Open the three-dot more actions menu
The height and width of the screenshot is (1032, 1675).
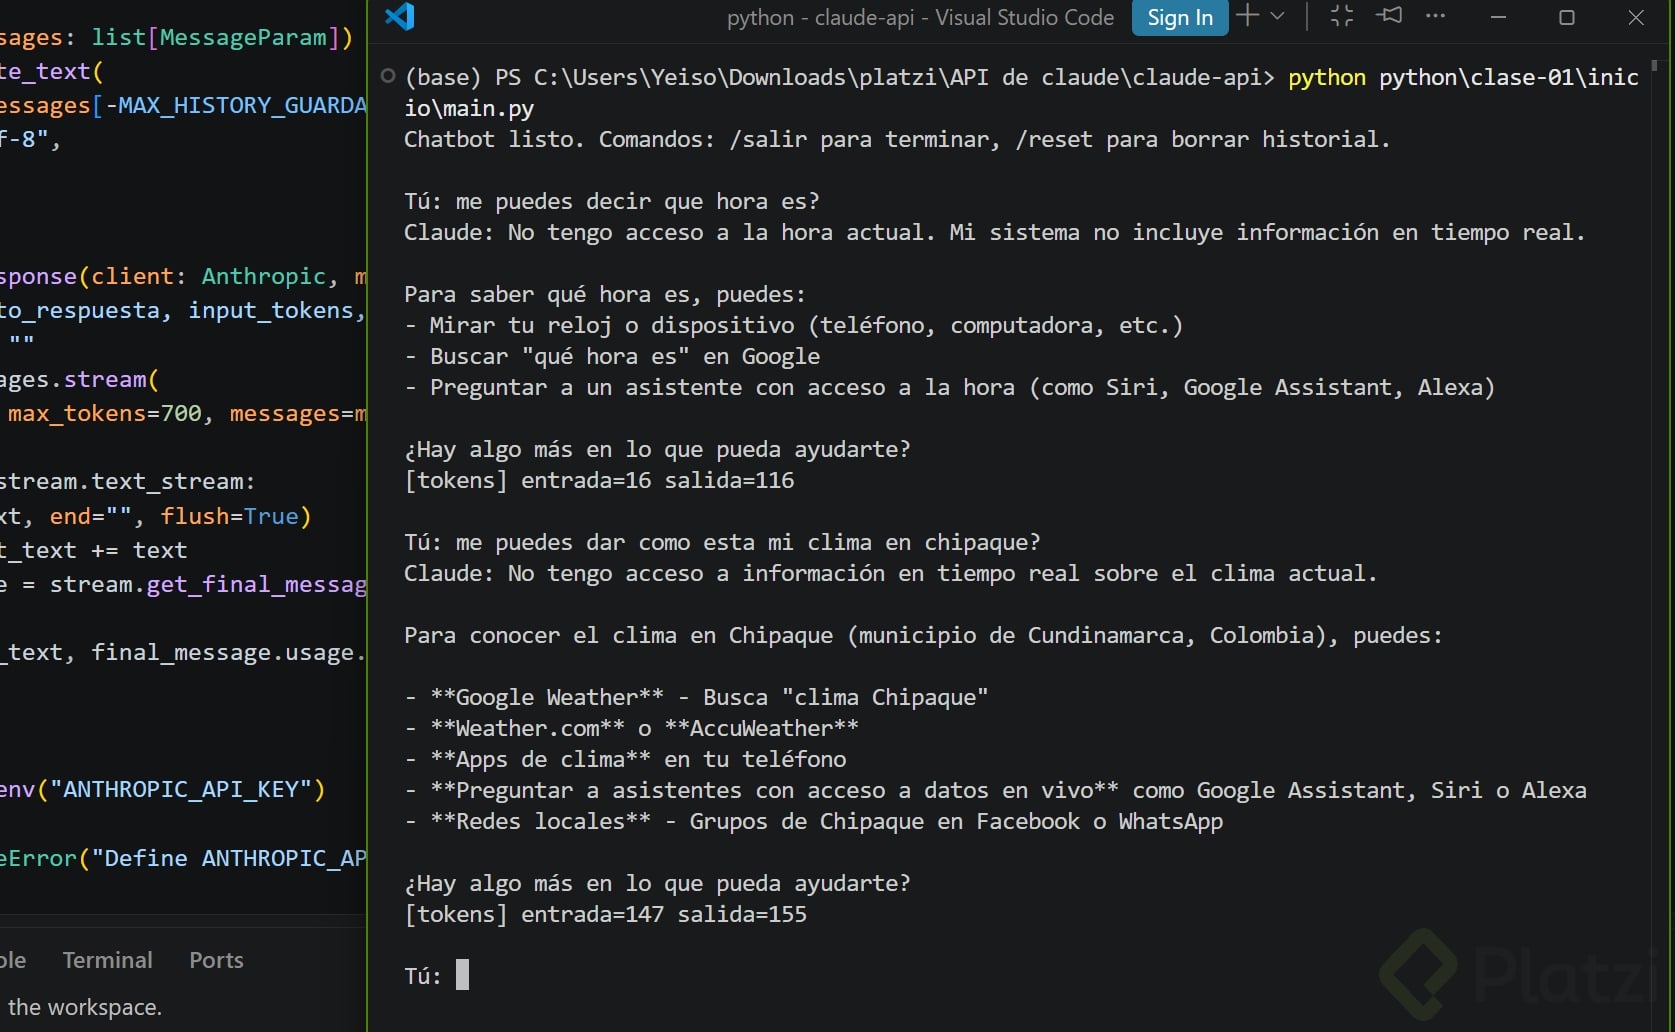(1435, 16)
